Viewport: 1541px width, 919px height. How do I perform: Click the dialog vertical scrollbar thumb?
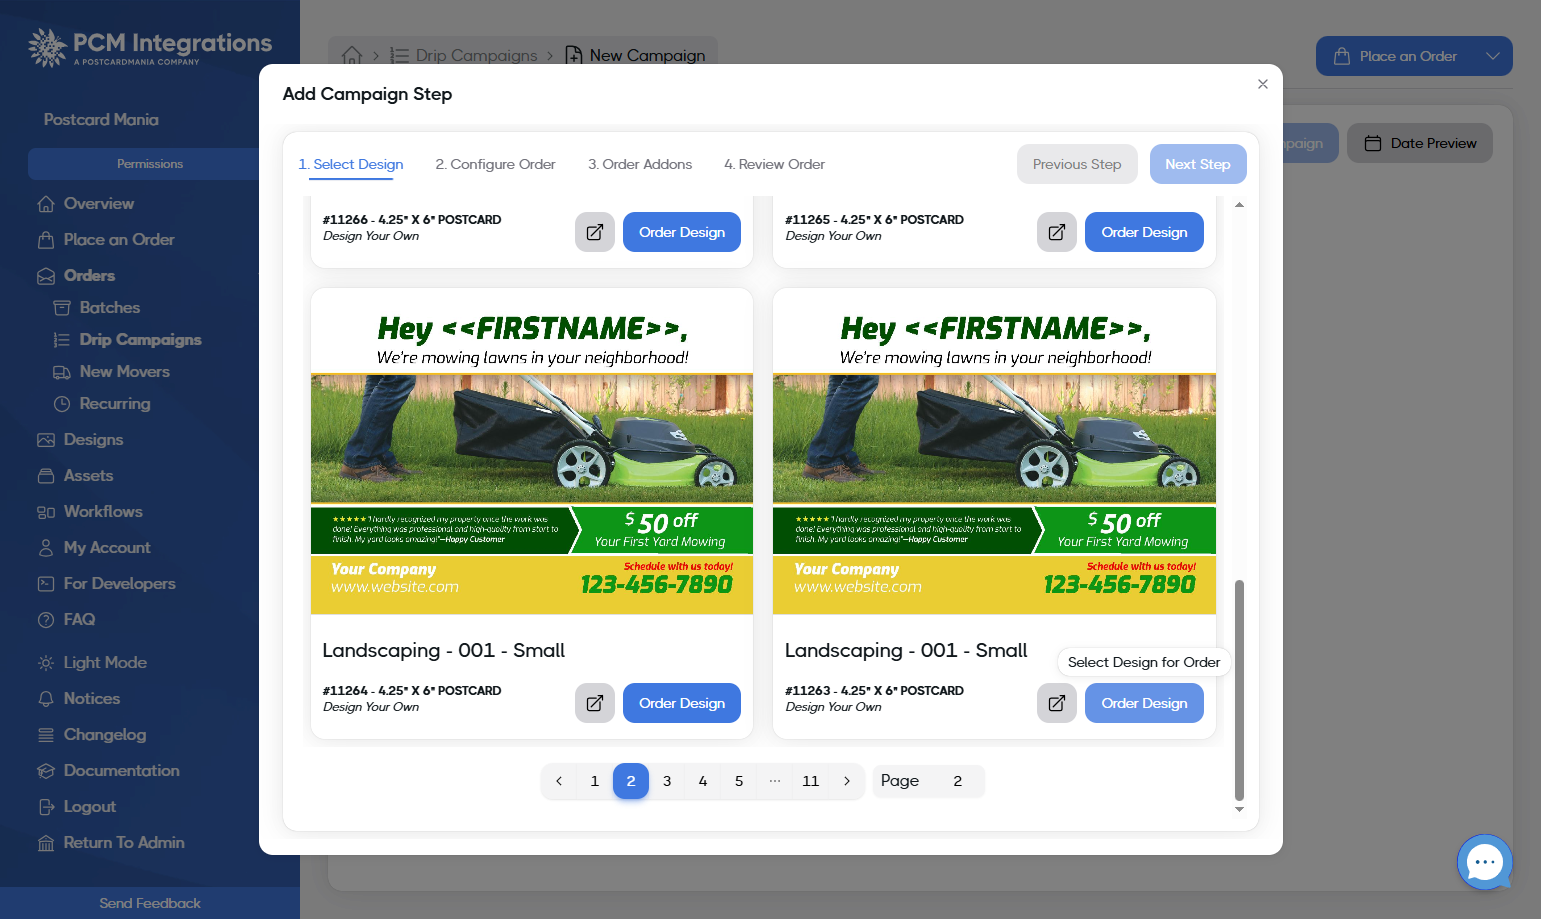[1240, 690]
